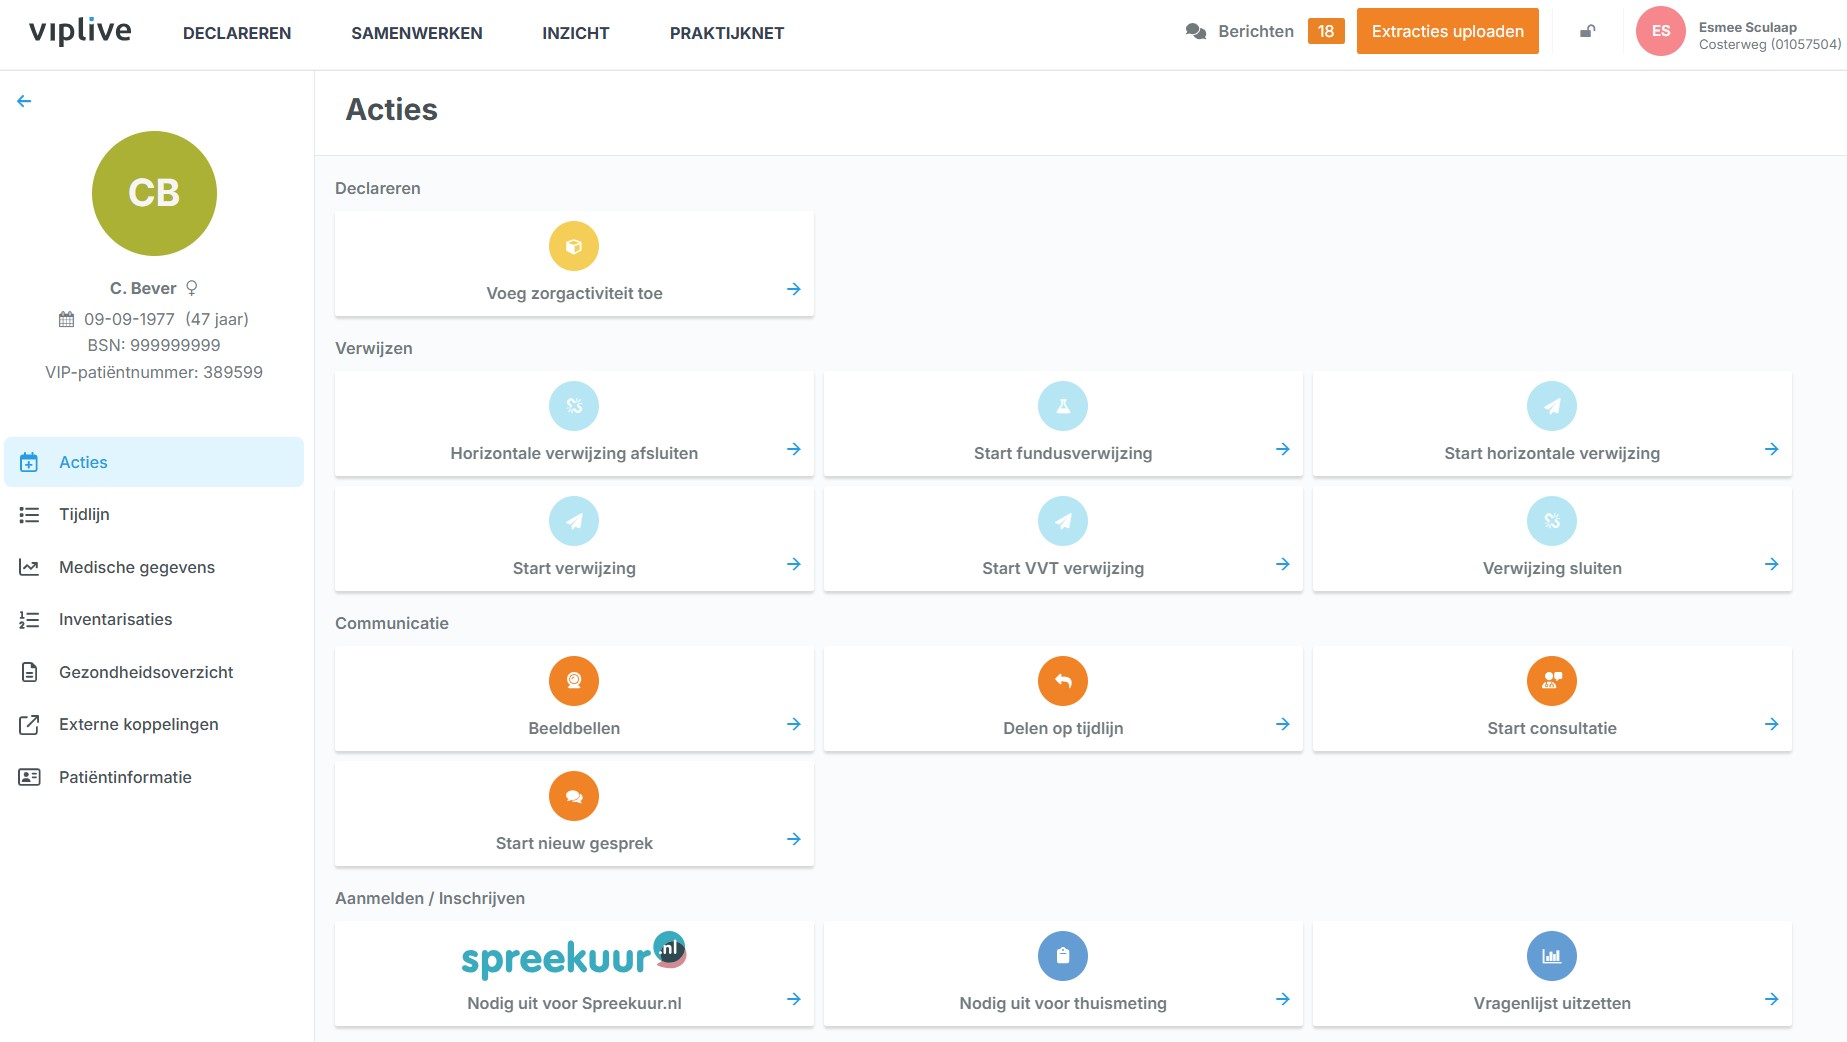Select Tijdlijn in the patient sidebar
Viewport: 1847px width, 1042px height.
[84, 514]
